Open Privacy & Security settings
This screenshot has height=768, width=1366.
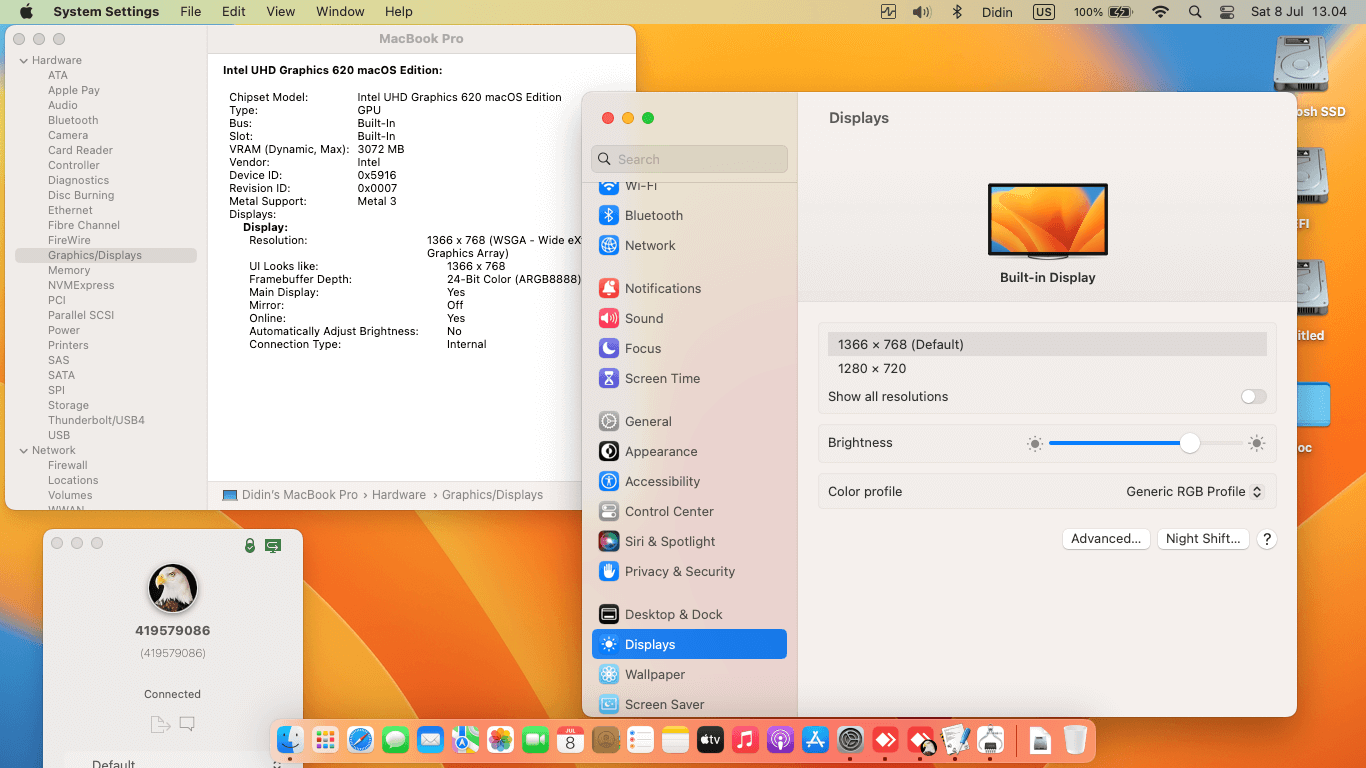point(679,571)
